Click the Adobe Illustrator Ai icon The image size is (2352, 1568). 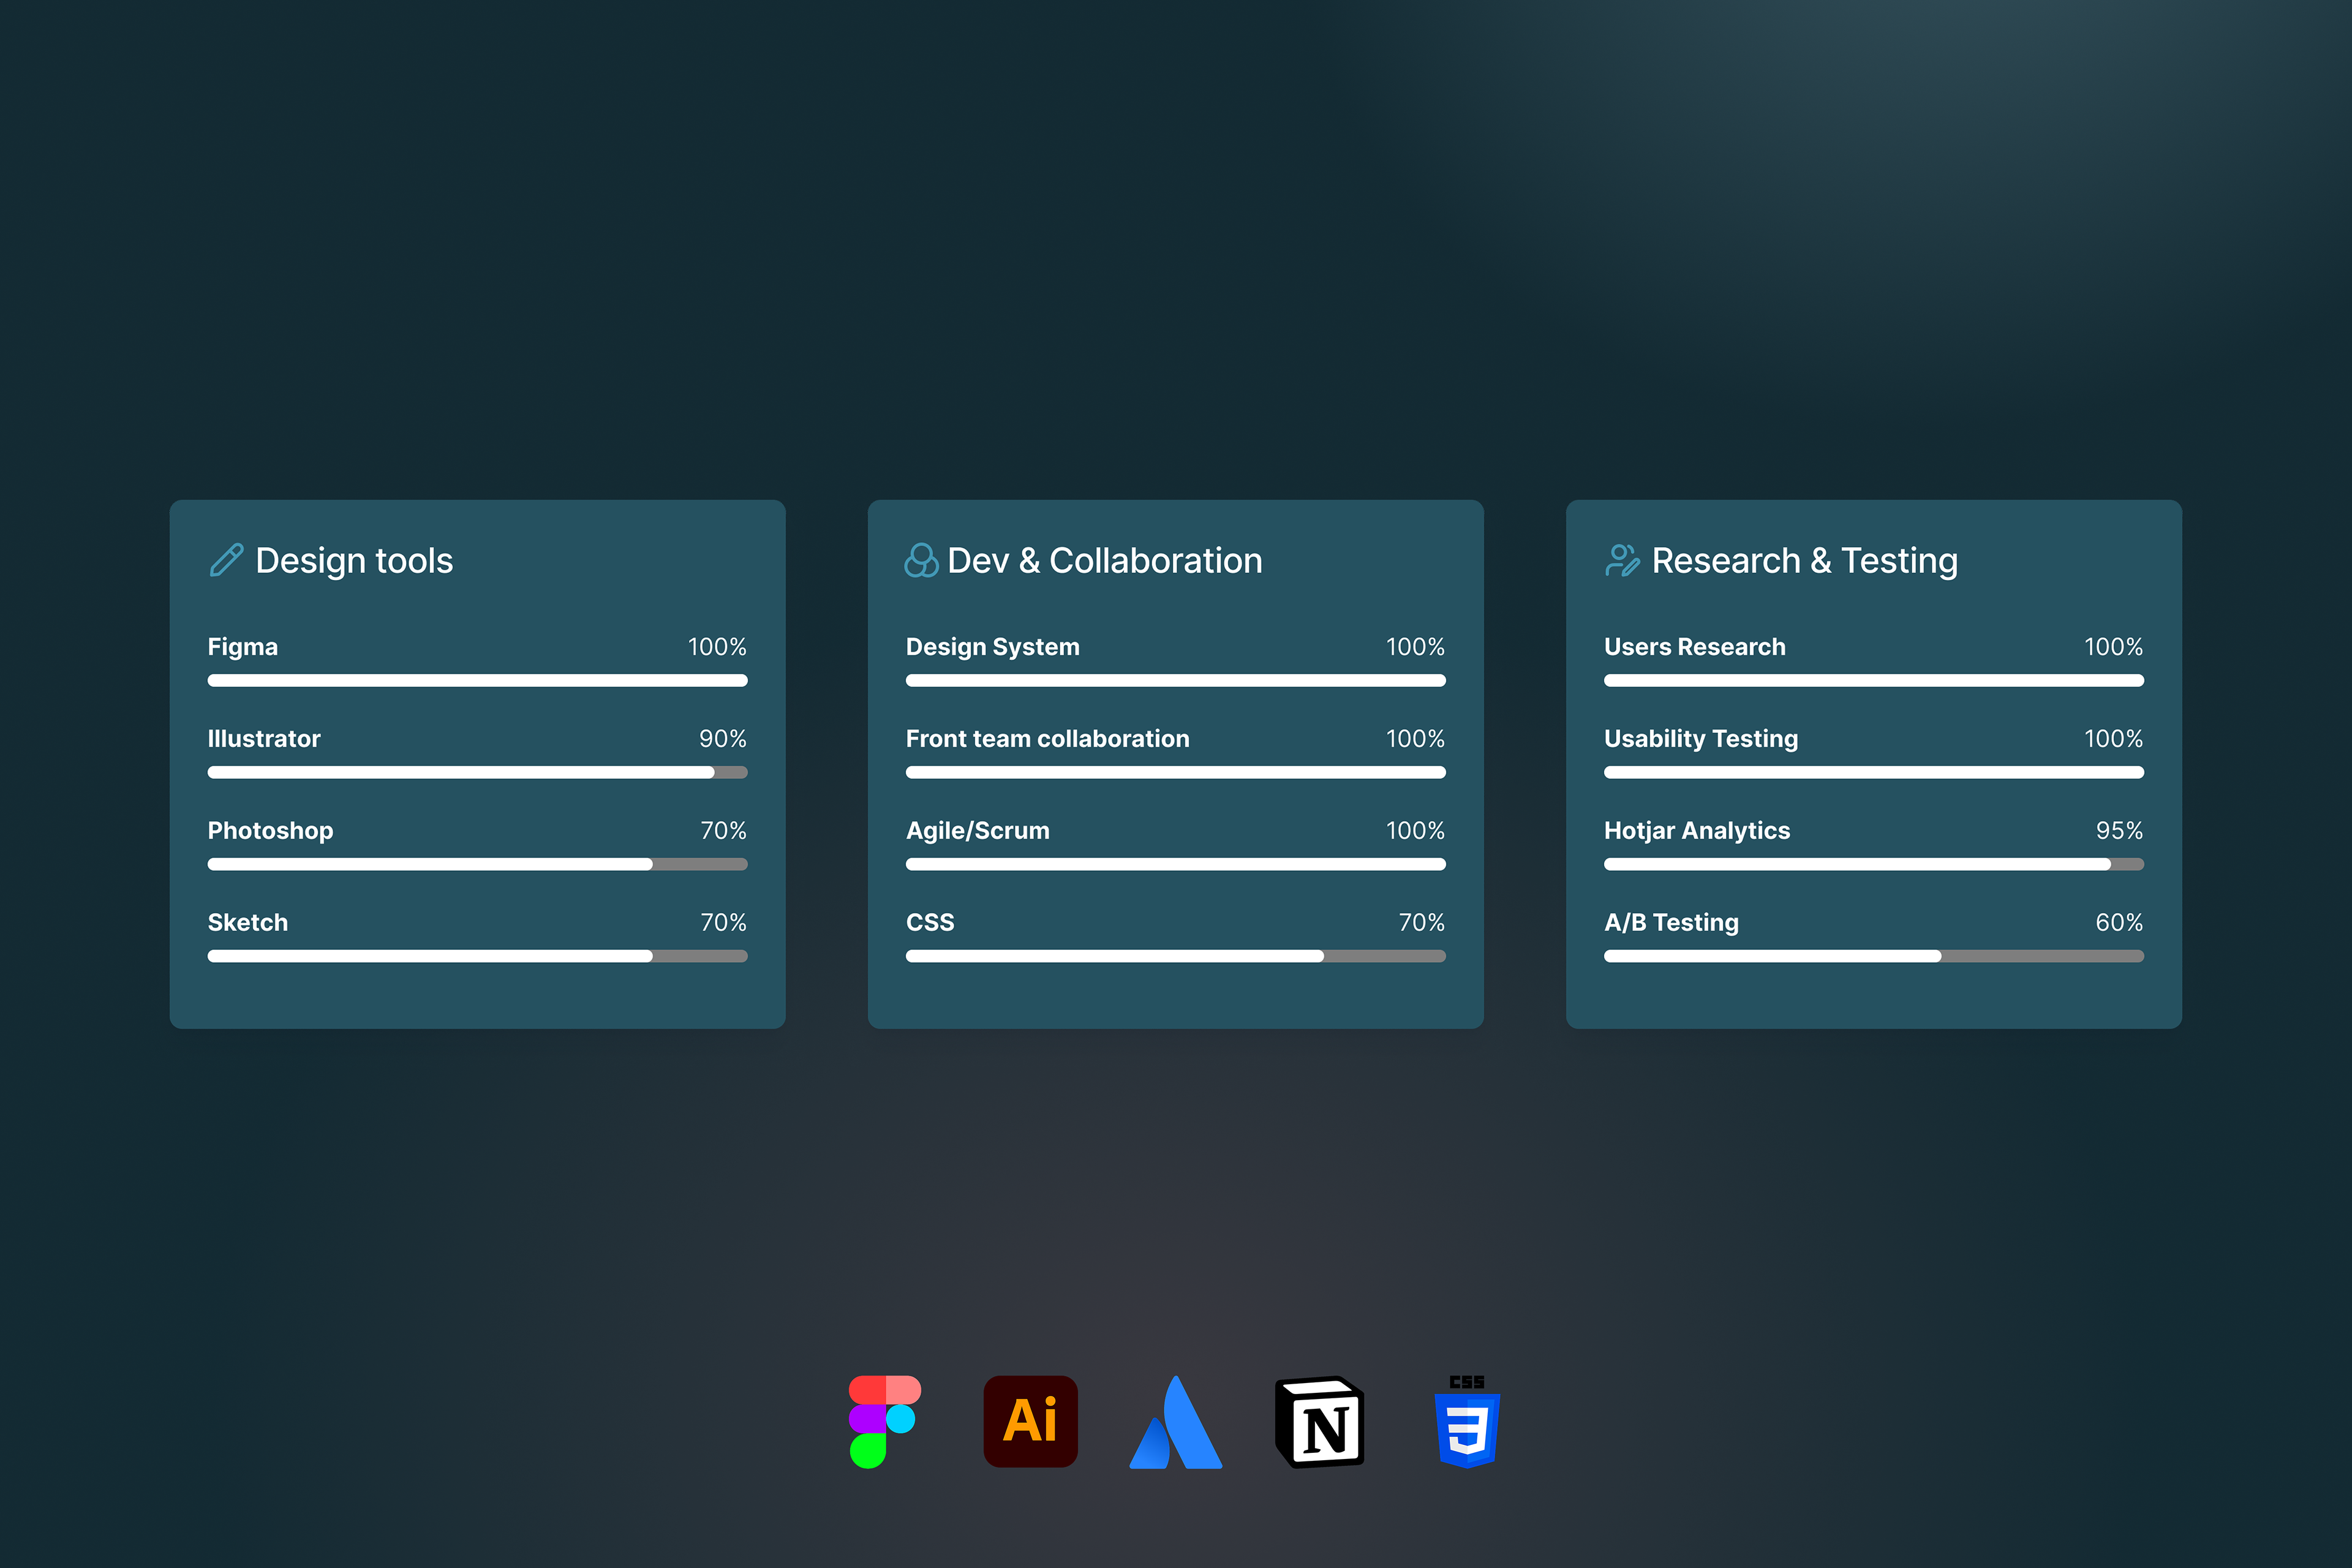[x=1030, y=1421]
